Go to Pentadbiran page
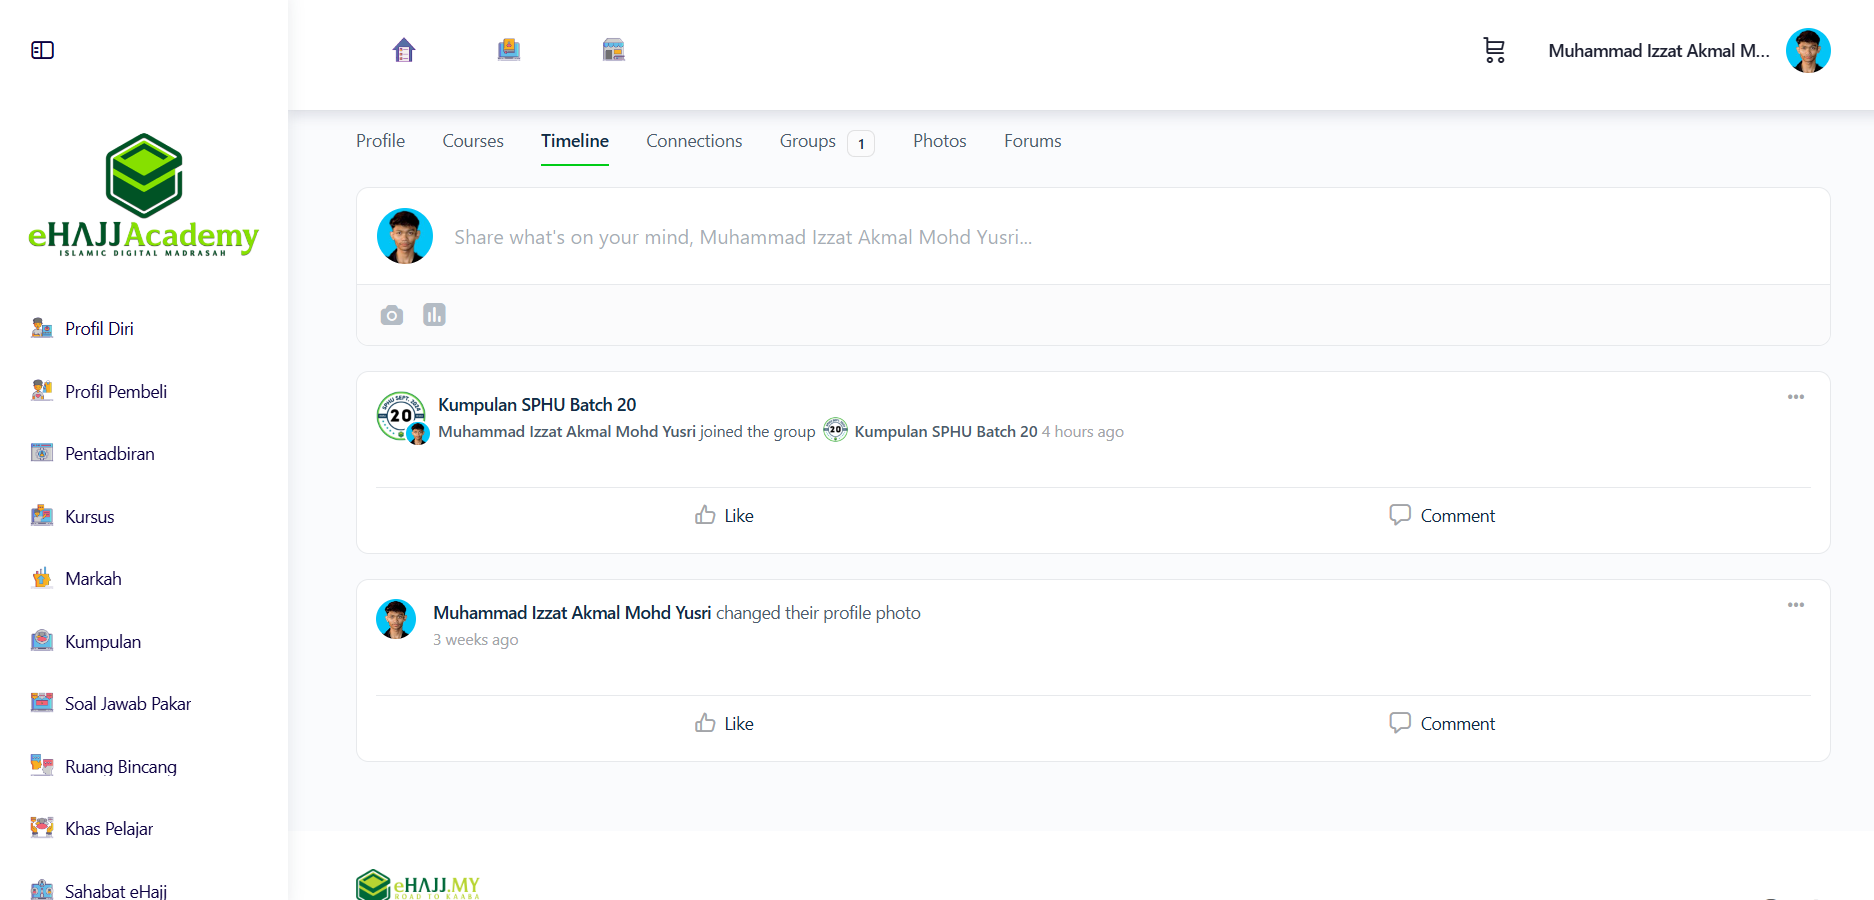The height and width of the screenshot is (900, 1874). point(110,454)
